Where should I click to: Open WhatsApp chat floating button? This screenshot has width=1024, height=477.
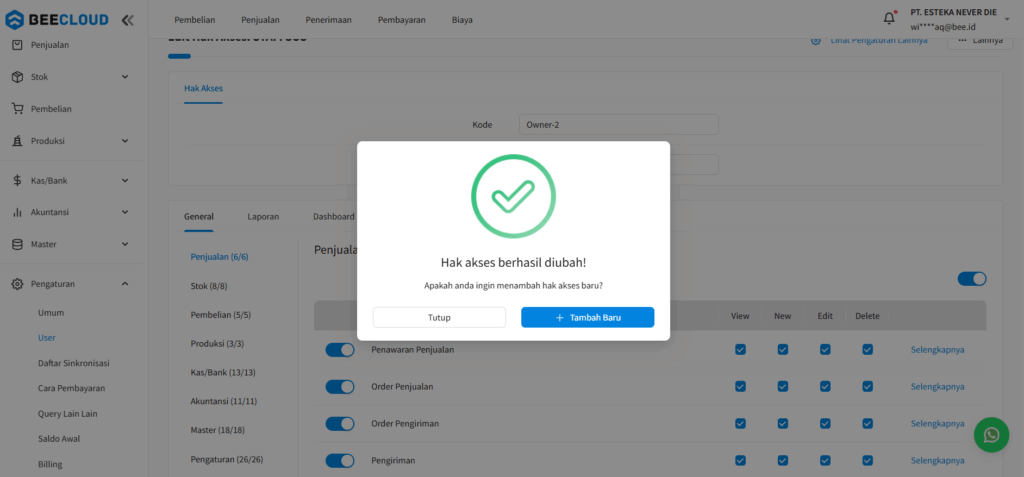coord(991,435)
